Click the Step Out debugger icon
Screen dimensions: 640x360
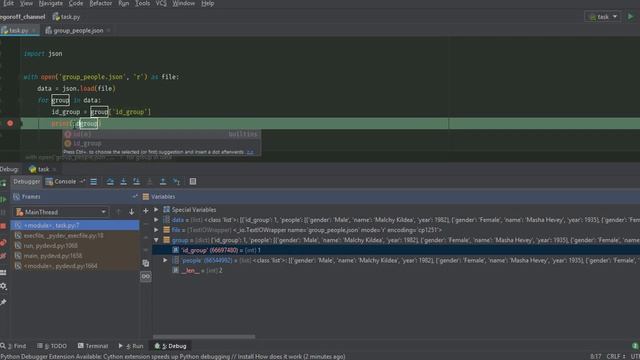(x=162, y=182)
